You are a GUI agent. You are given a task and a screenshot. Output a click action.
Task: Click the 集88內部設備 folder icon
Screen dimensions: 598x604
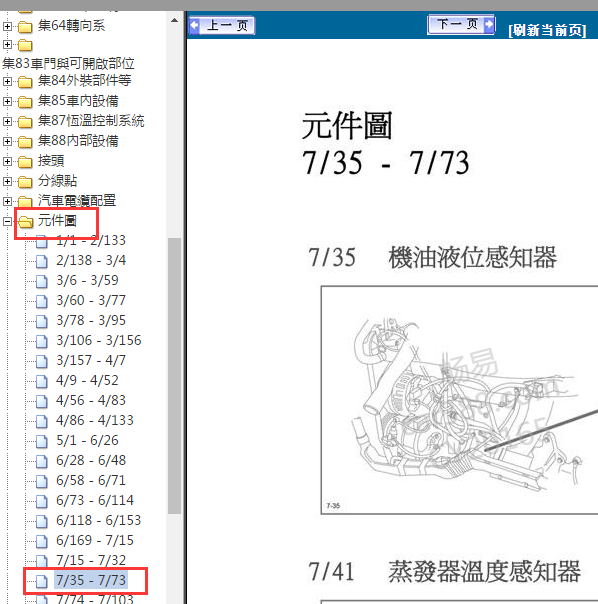tap(25, 142)
